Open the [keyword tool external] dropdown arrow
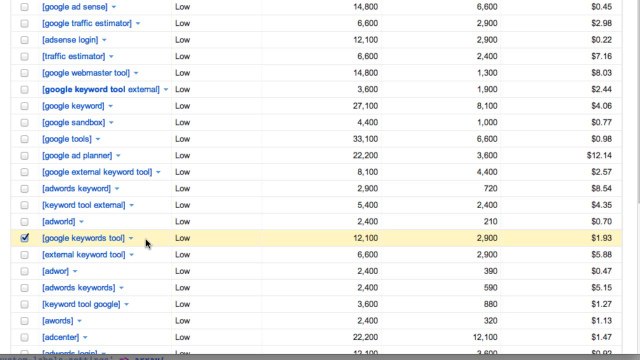 tap(131, 206)
